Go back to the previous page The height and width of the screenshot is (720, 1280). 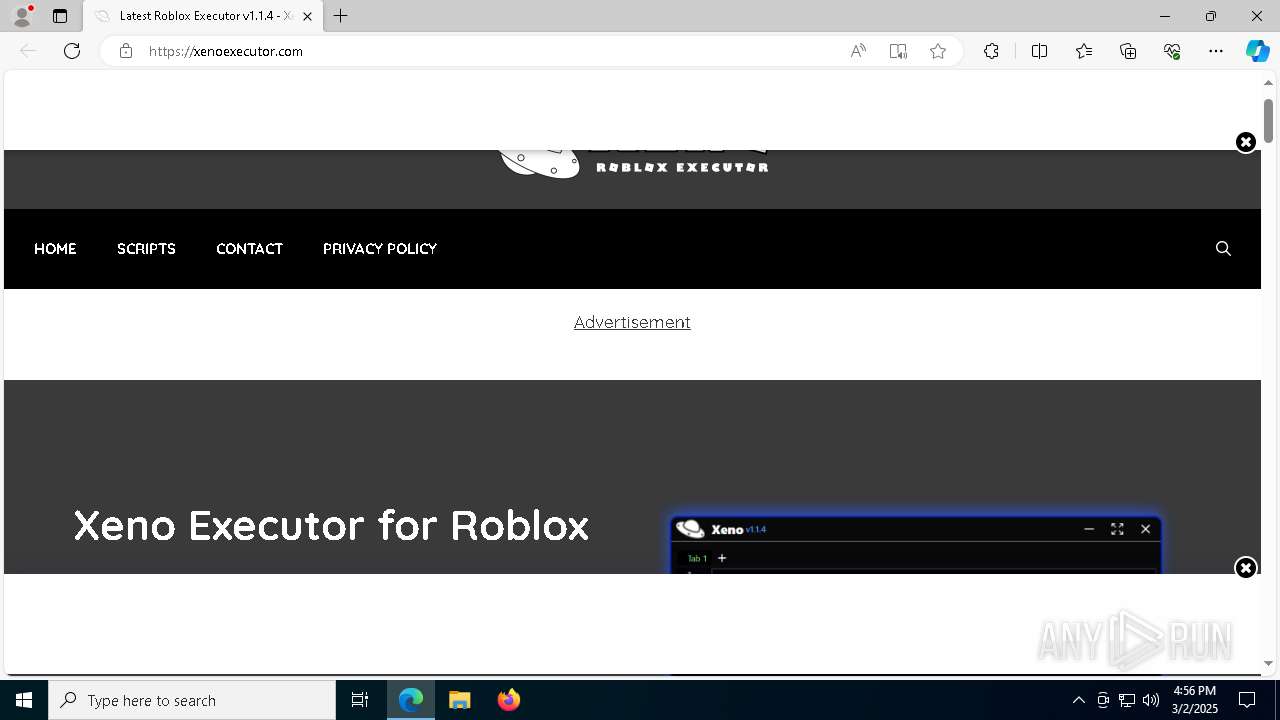(x=28, y=51)
